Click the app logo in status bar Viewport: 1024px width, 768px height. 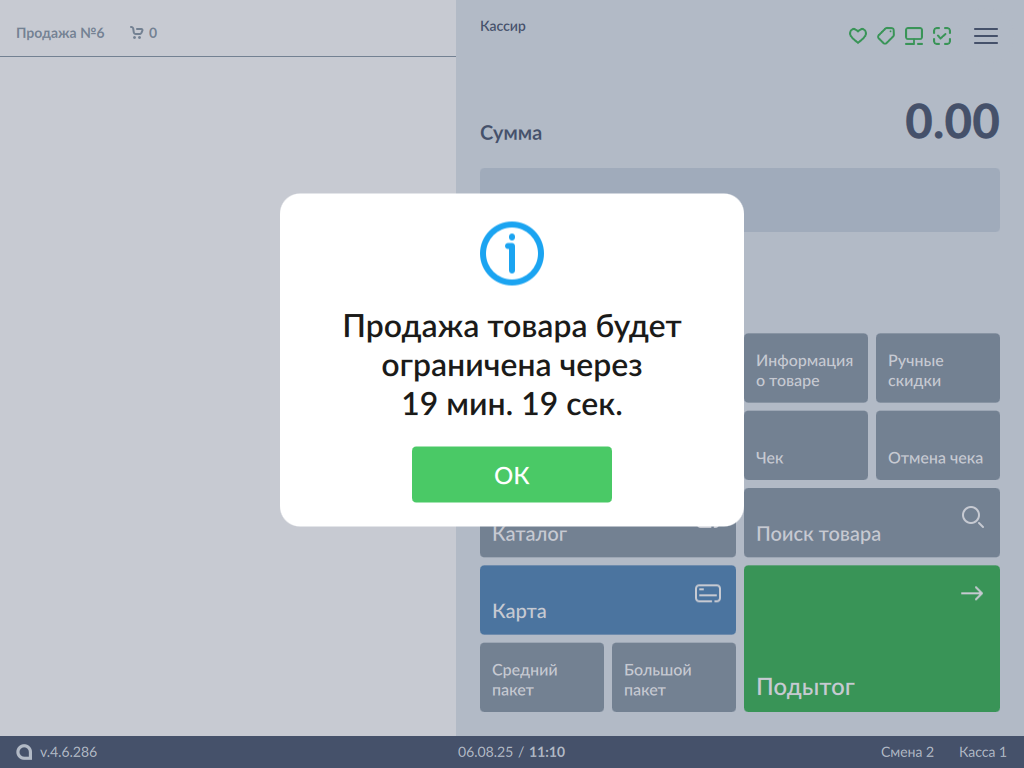coord(24,752)
